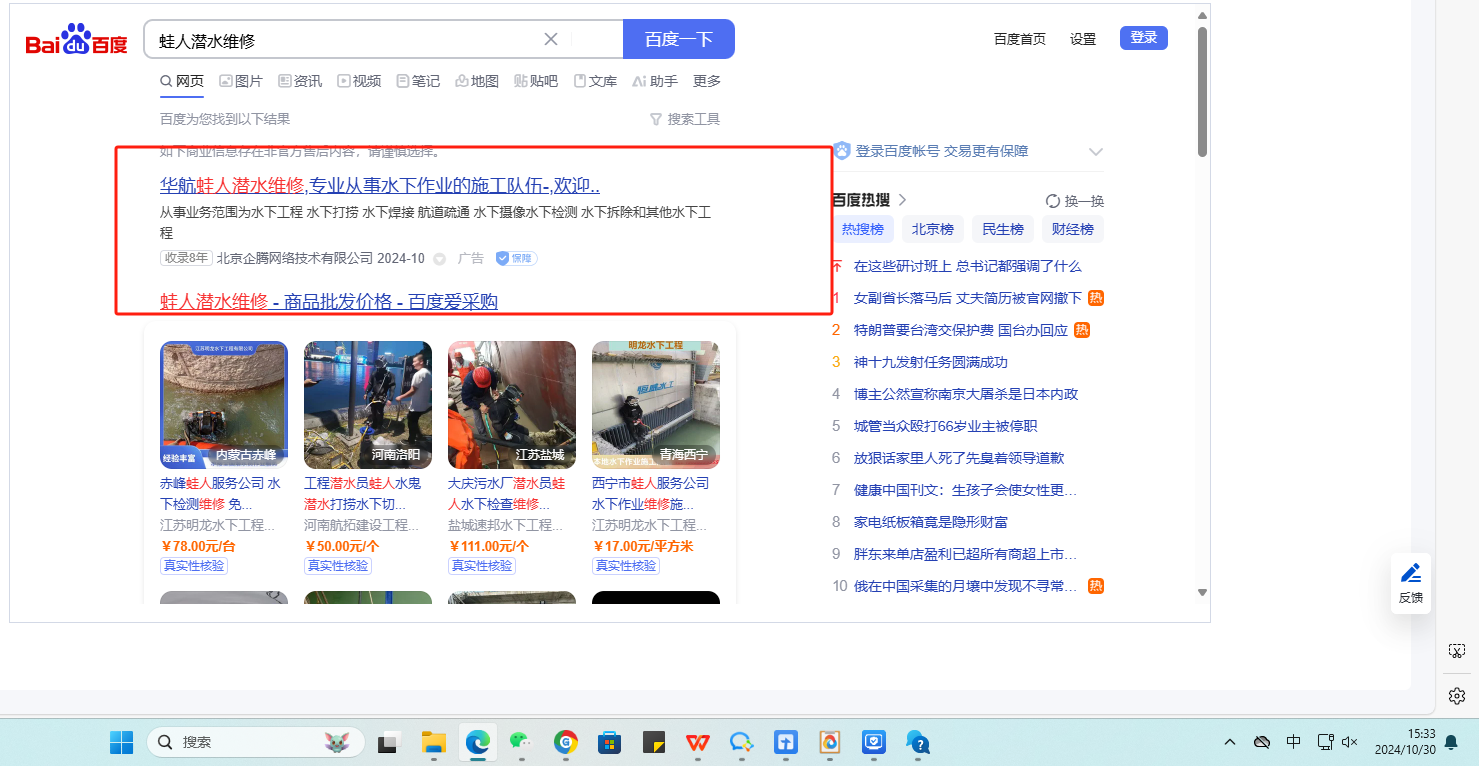Refresh hot list with 换一换
The width and height of the screenshot is (1479, 766).
(x=1075, y=200)
